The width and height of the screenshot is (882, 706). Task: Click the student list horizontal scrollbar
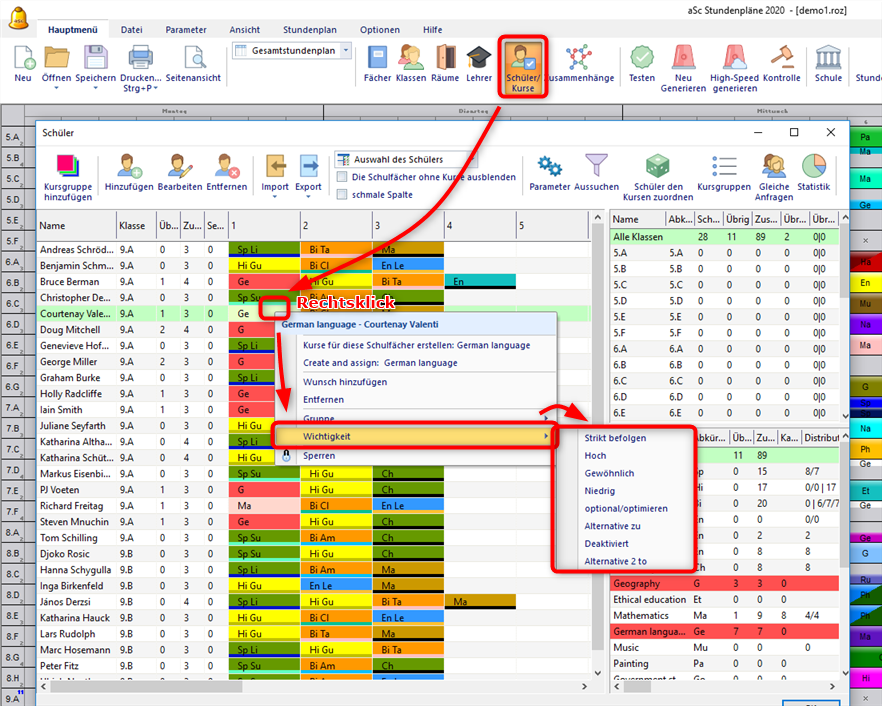coord(146,686)
